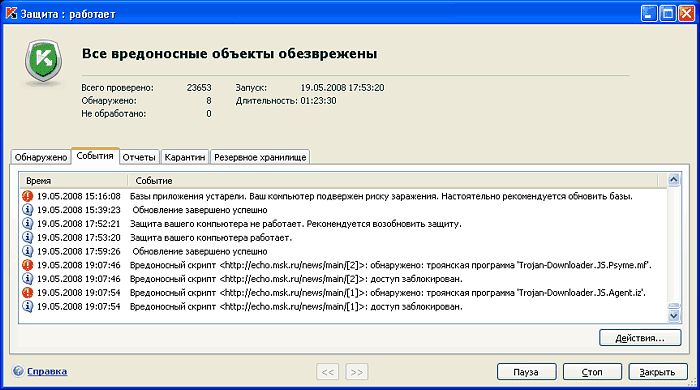Click the Закрыть button
The image size is (700, 390).
coord(658,372)
